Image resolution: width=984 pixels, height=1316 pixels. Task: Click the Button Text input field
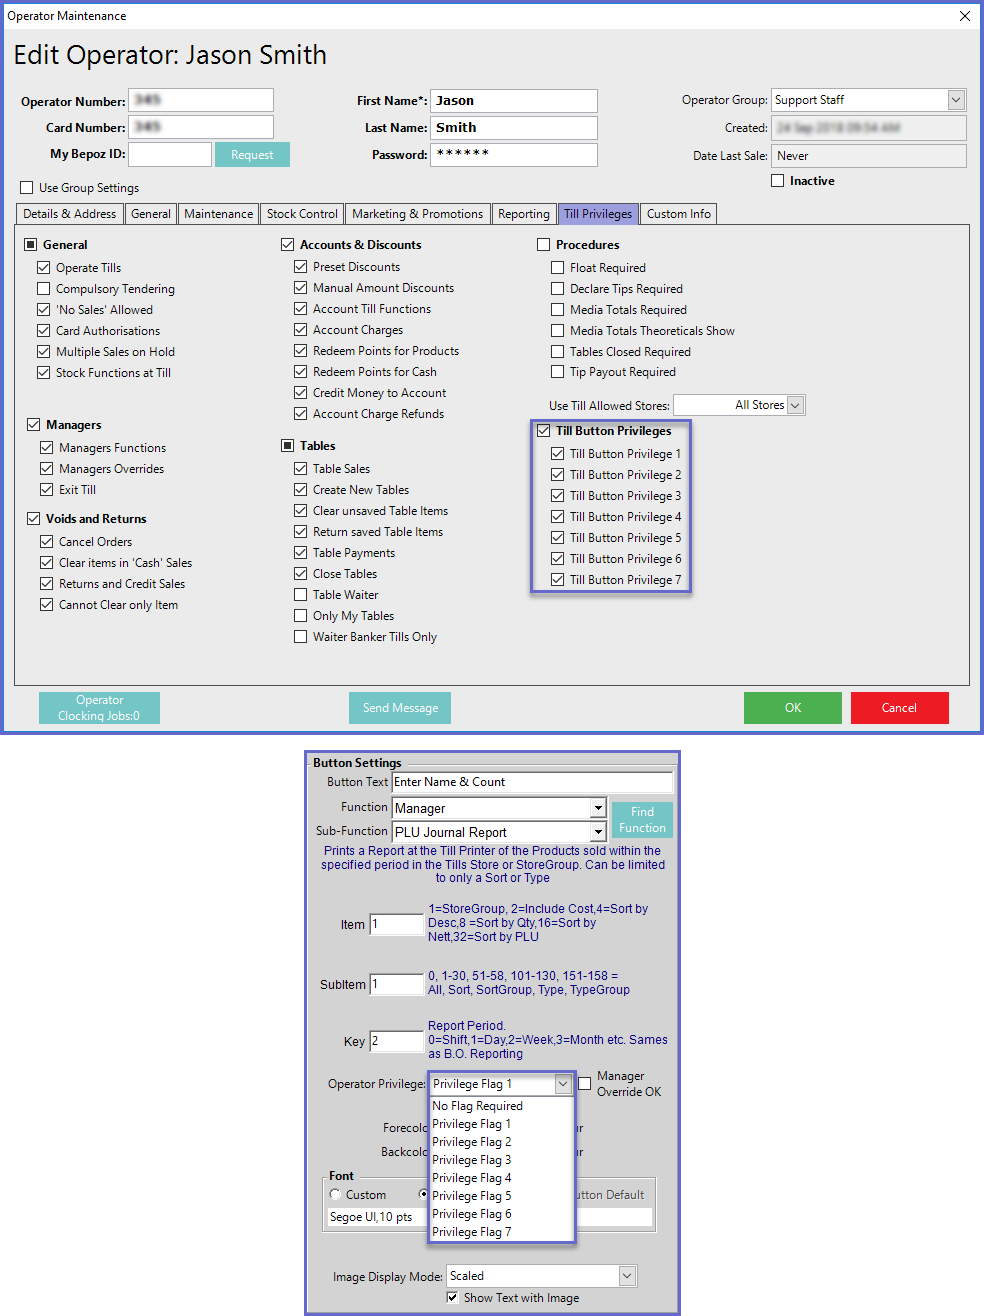533,782
